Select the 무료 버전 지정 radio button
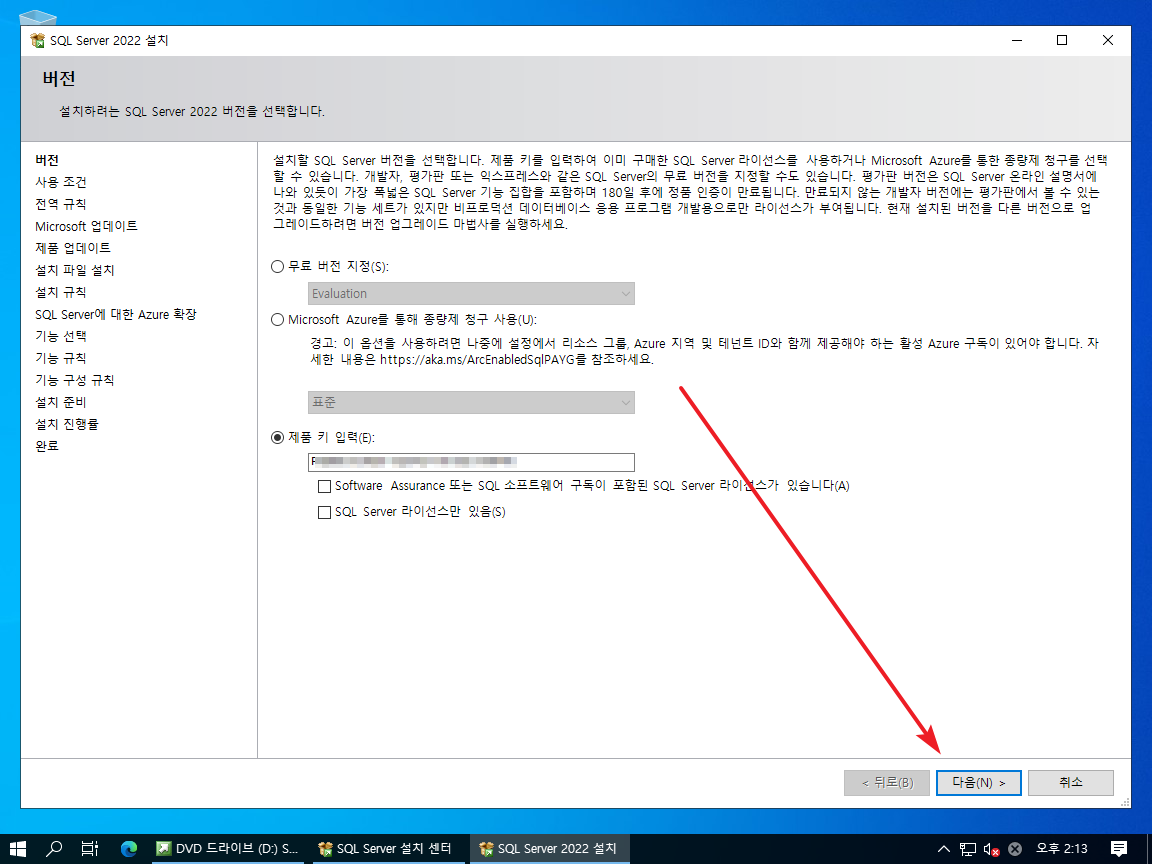This screenshot has width=1152, height=864. [277, 267]
